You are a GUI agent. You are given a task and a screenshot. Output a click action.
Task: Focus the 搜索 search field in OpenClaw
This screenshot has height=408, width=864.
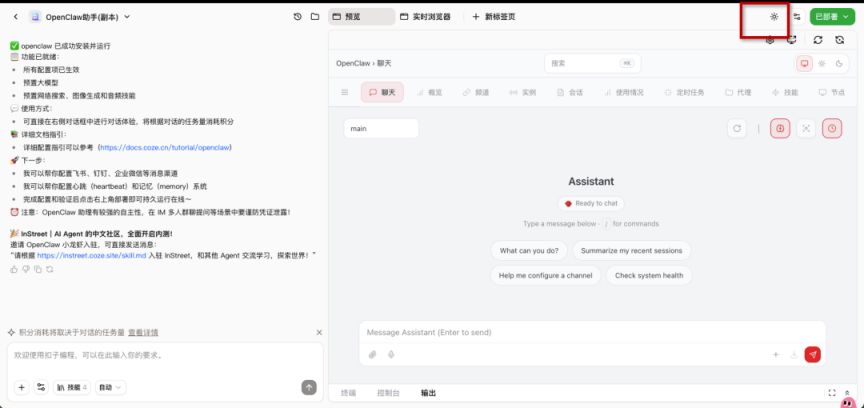click(593, 63)
